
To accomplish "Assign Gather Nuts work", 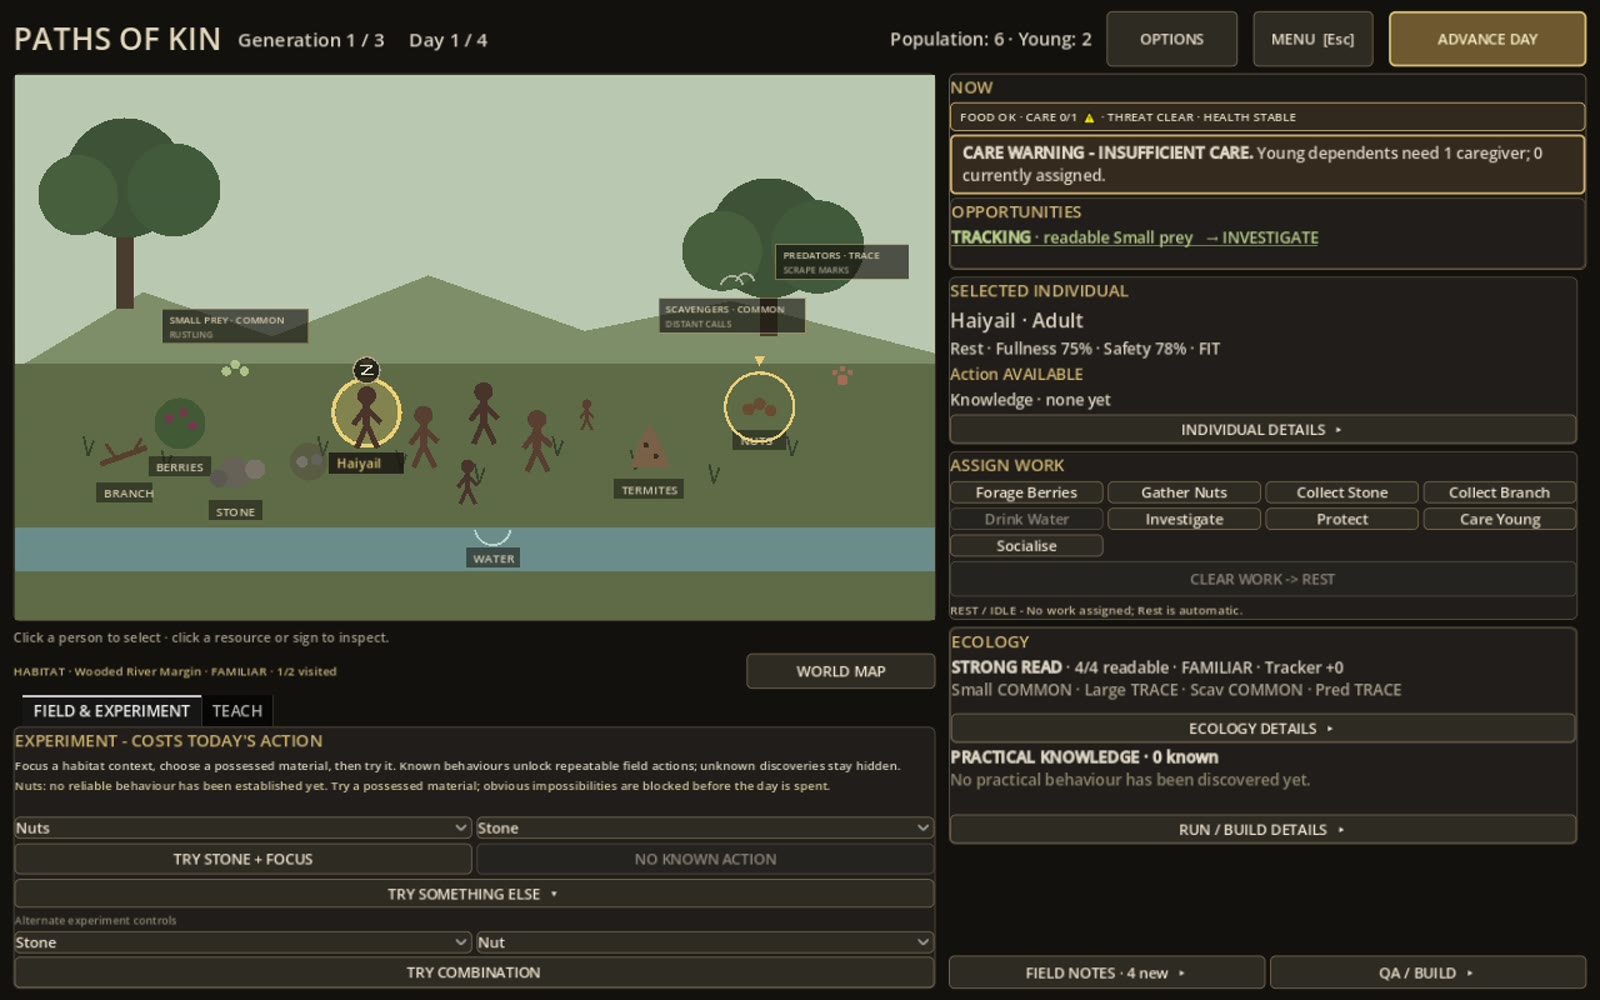I will tap(1184, 492).
